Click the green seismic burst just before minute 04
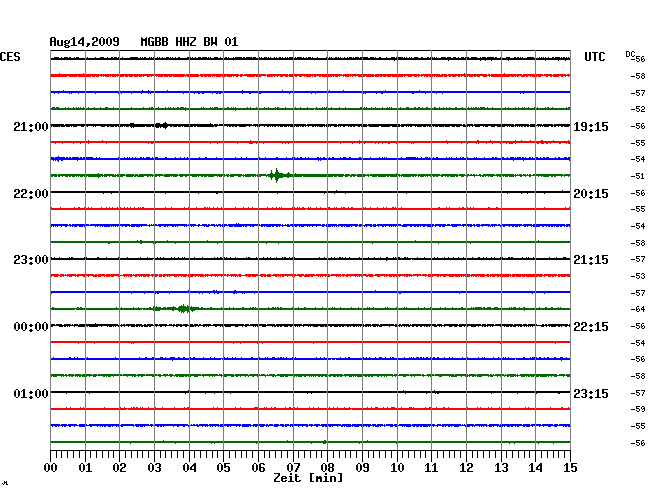Screen dimensions: 650x494 (184, 308)
